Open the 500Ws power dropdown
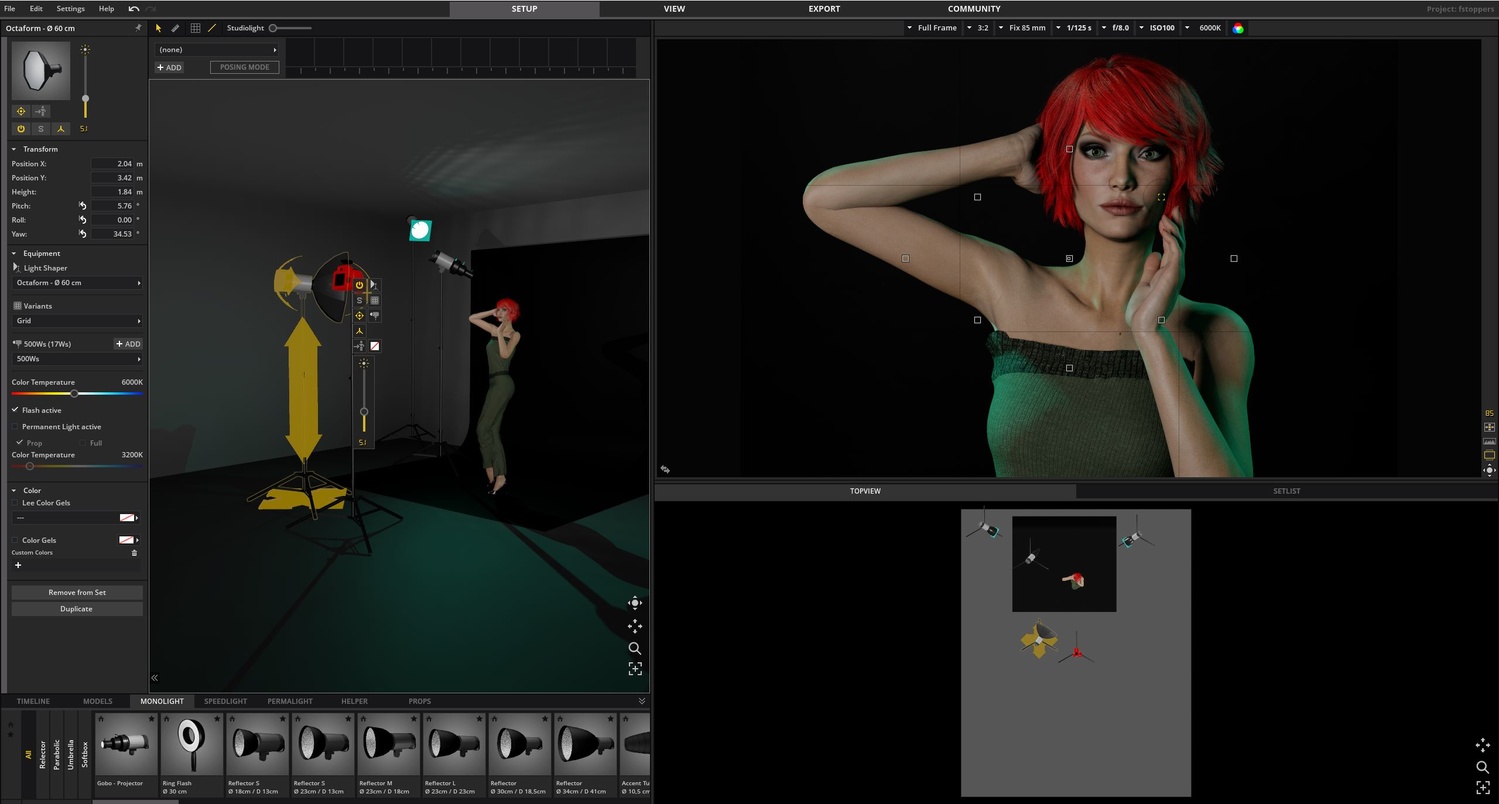 tap(76, 359)
